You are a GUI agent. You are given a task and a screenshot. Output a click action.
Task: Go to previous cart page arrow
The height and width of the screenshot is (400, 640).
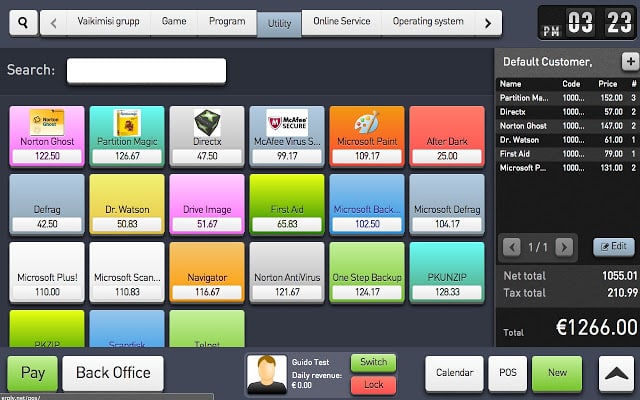[x=511, y=247]
